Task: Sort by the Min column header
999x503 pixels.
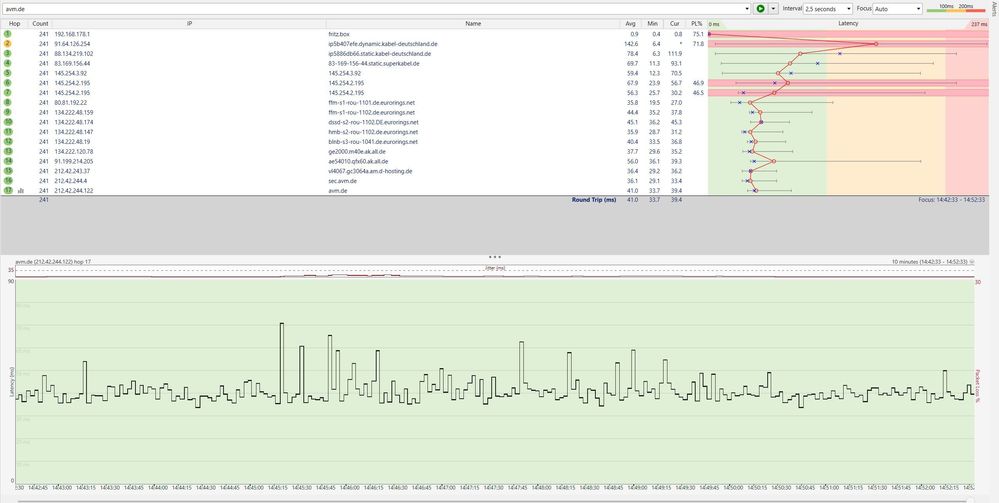Action: click(x=652, y=24)
